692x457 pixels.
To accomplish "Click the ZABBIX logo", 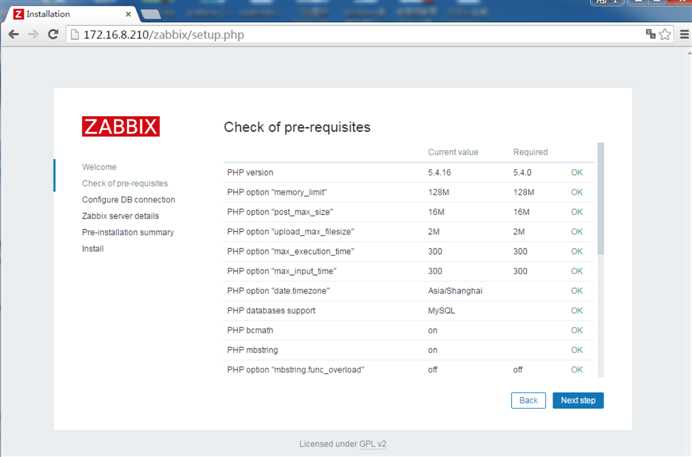I will [x=120, y=127].
